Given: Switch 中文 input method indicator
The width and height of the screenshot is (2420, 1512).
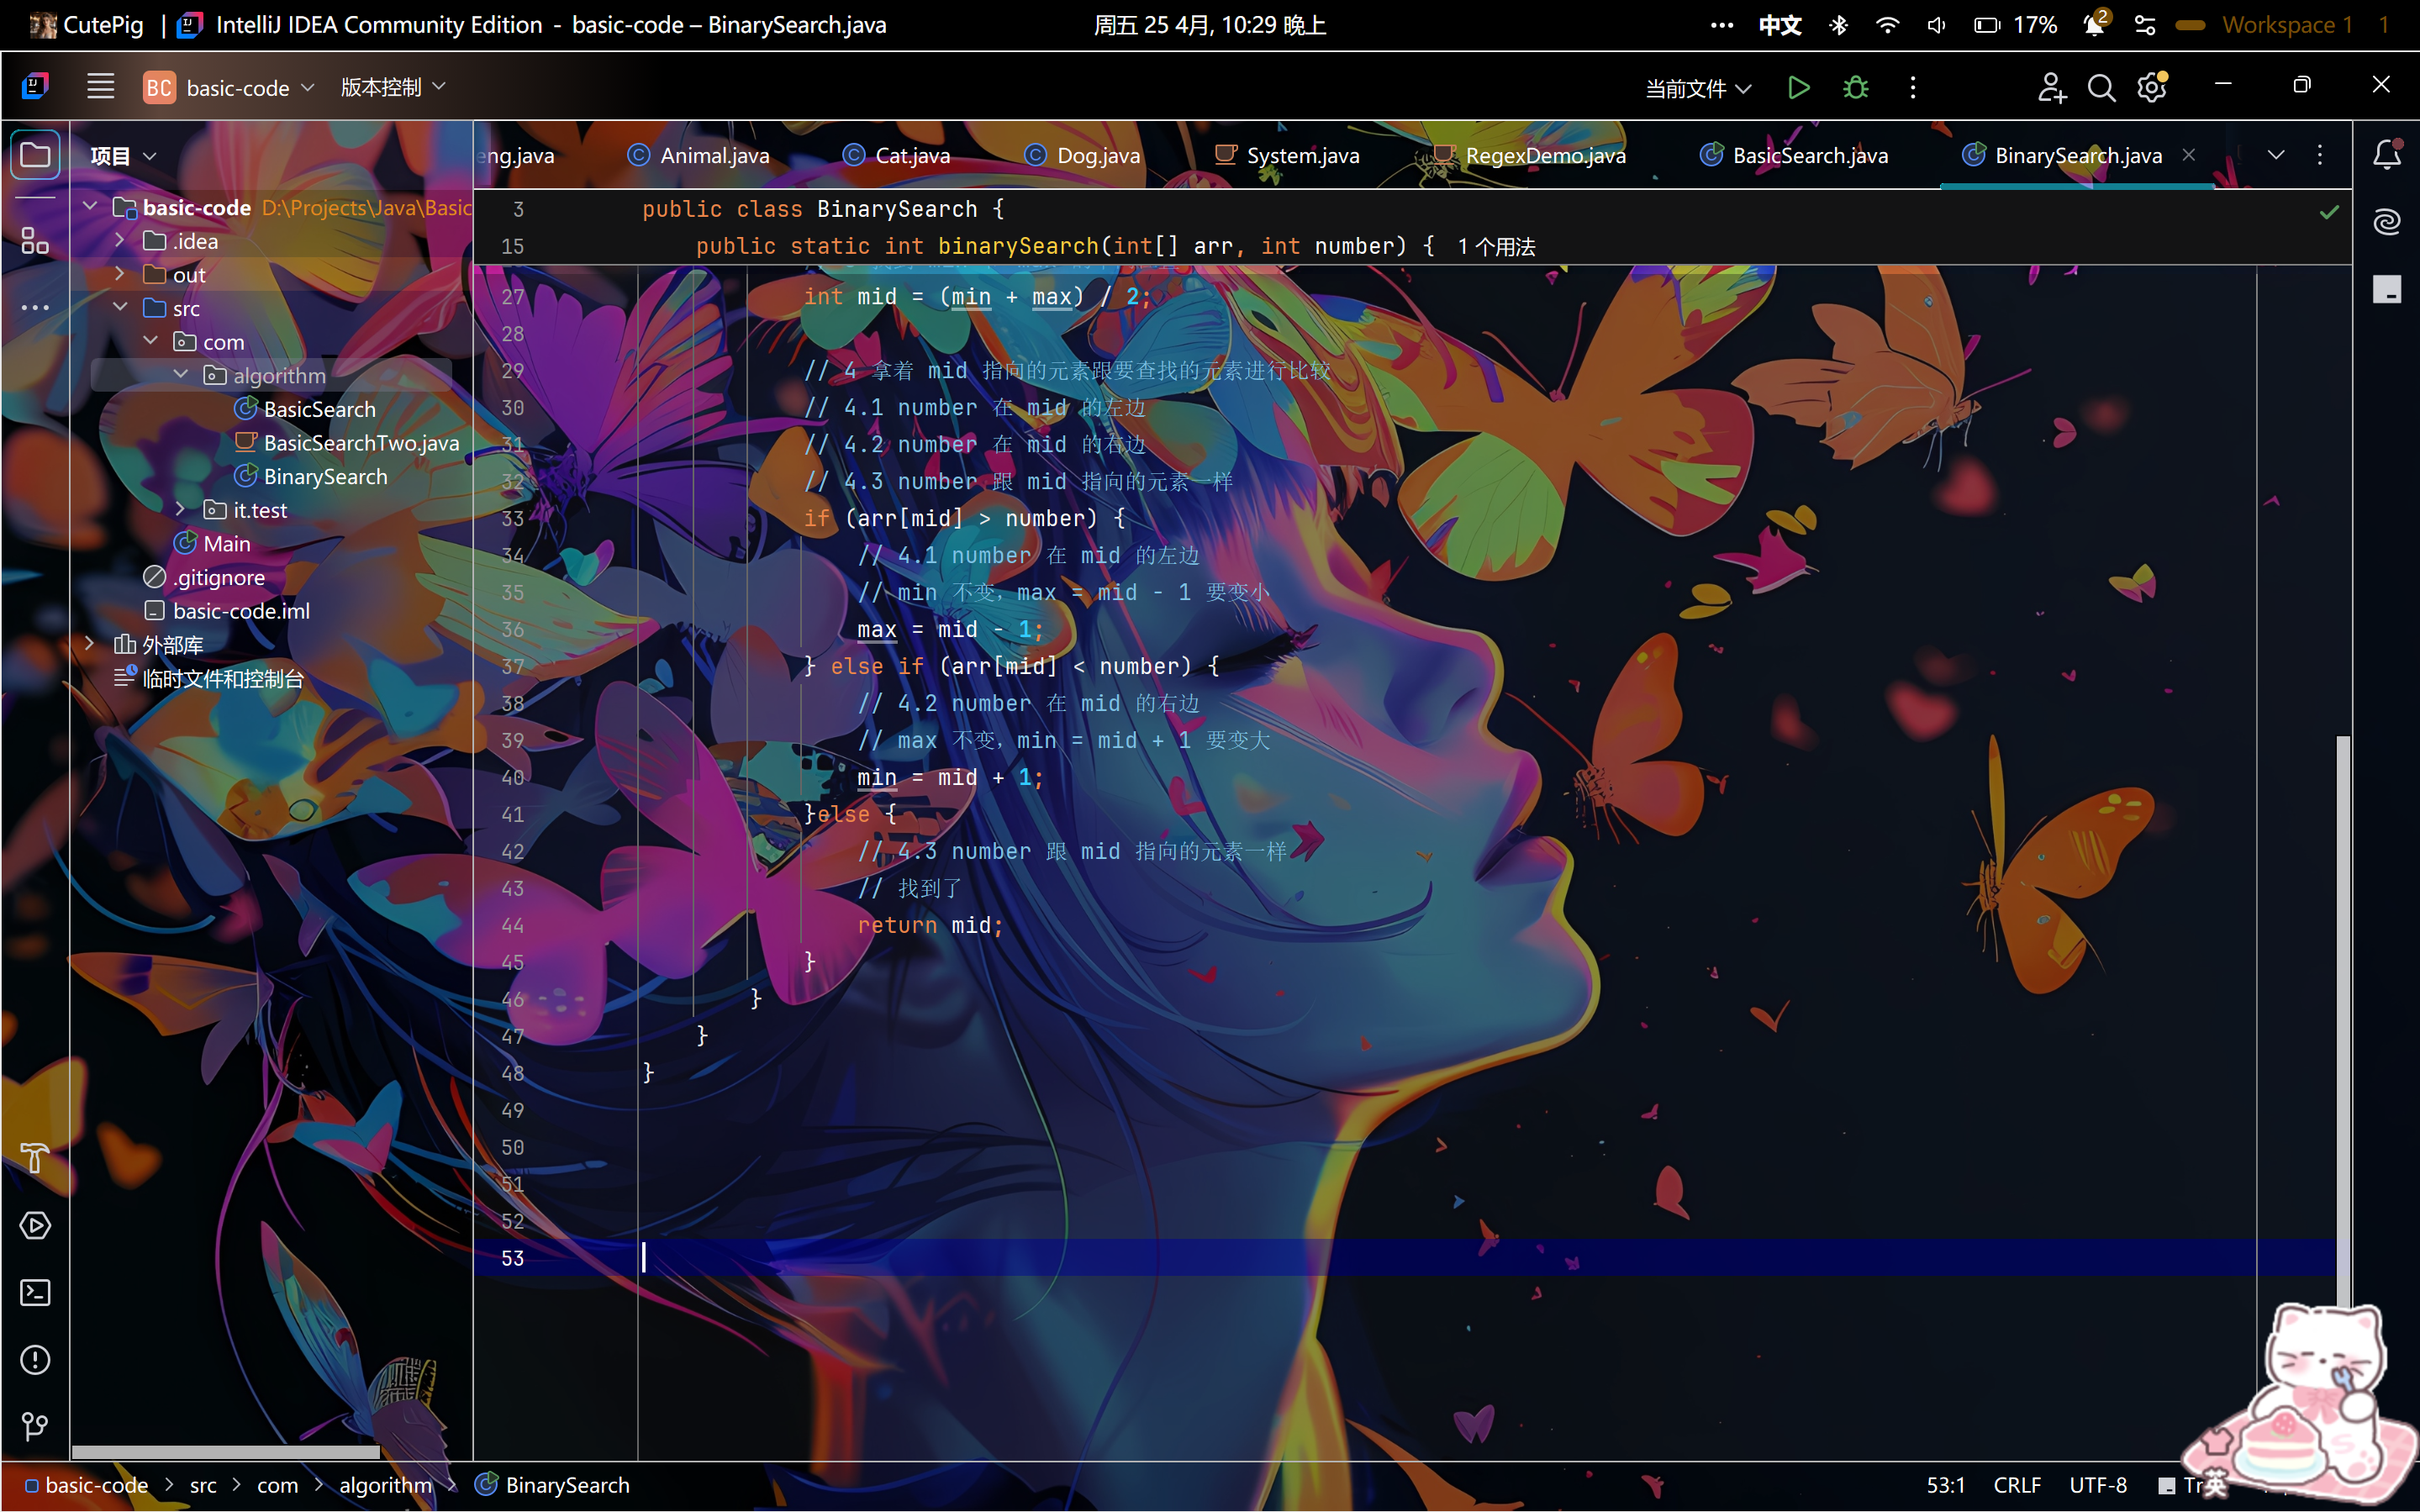Looking at the screenshot, I should (1780, 25).
